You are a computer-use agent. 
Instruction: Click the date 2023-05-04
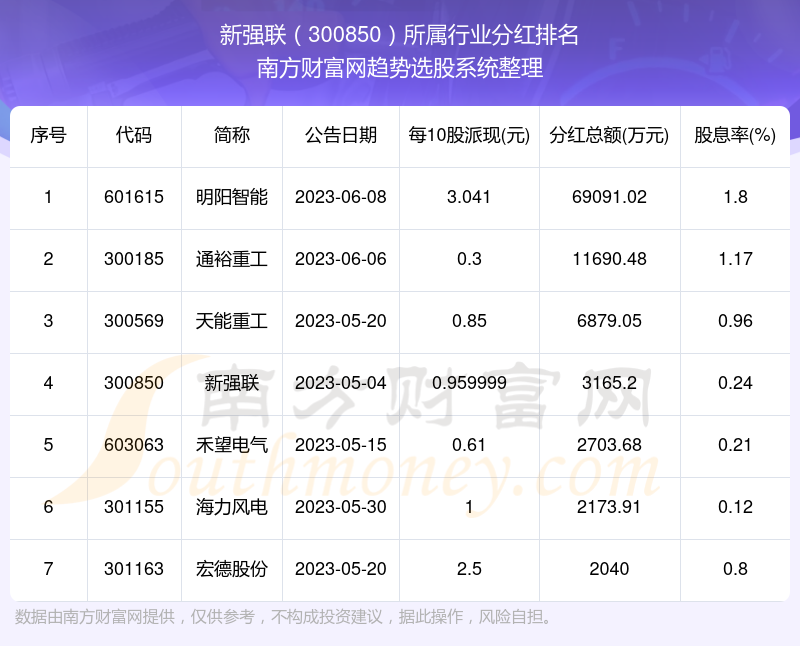[x=341, y=383]
